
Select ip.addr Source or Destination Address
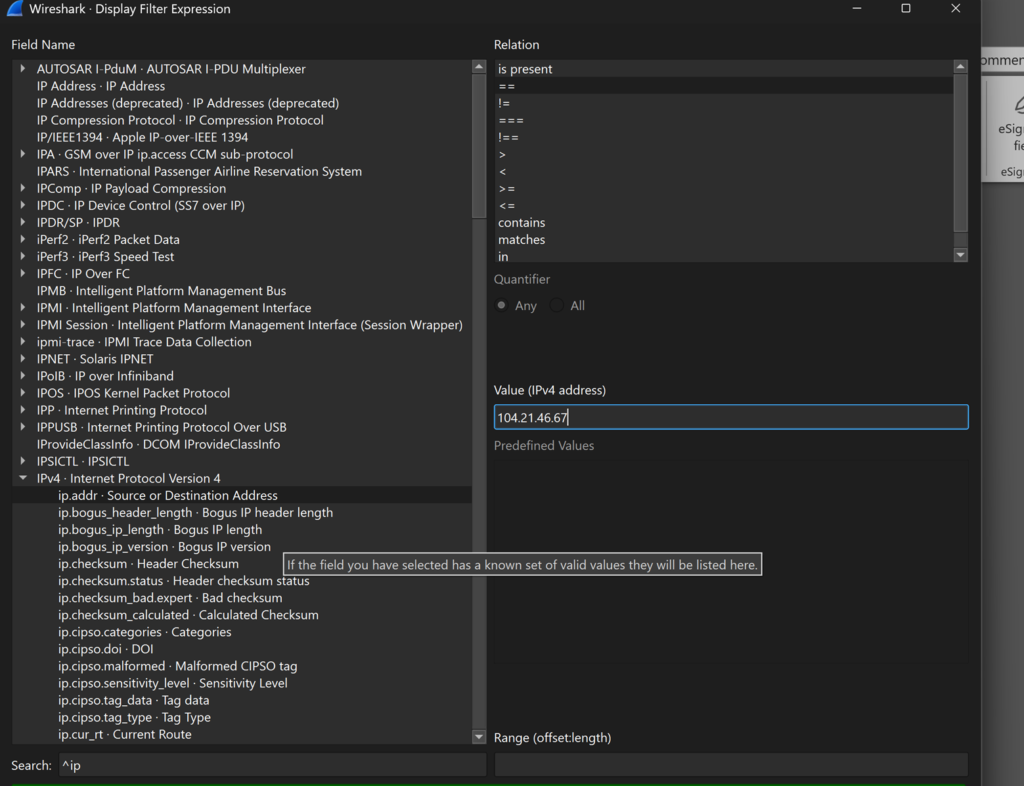pyautogui.click(x=167, y=496)
